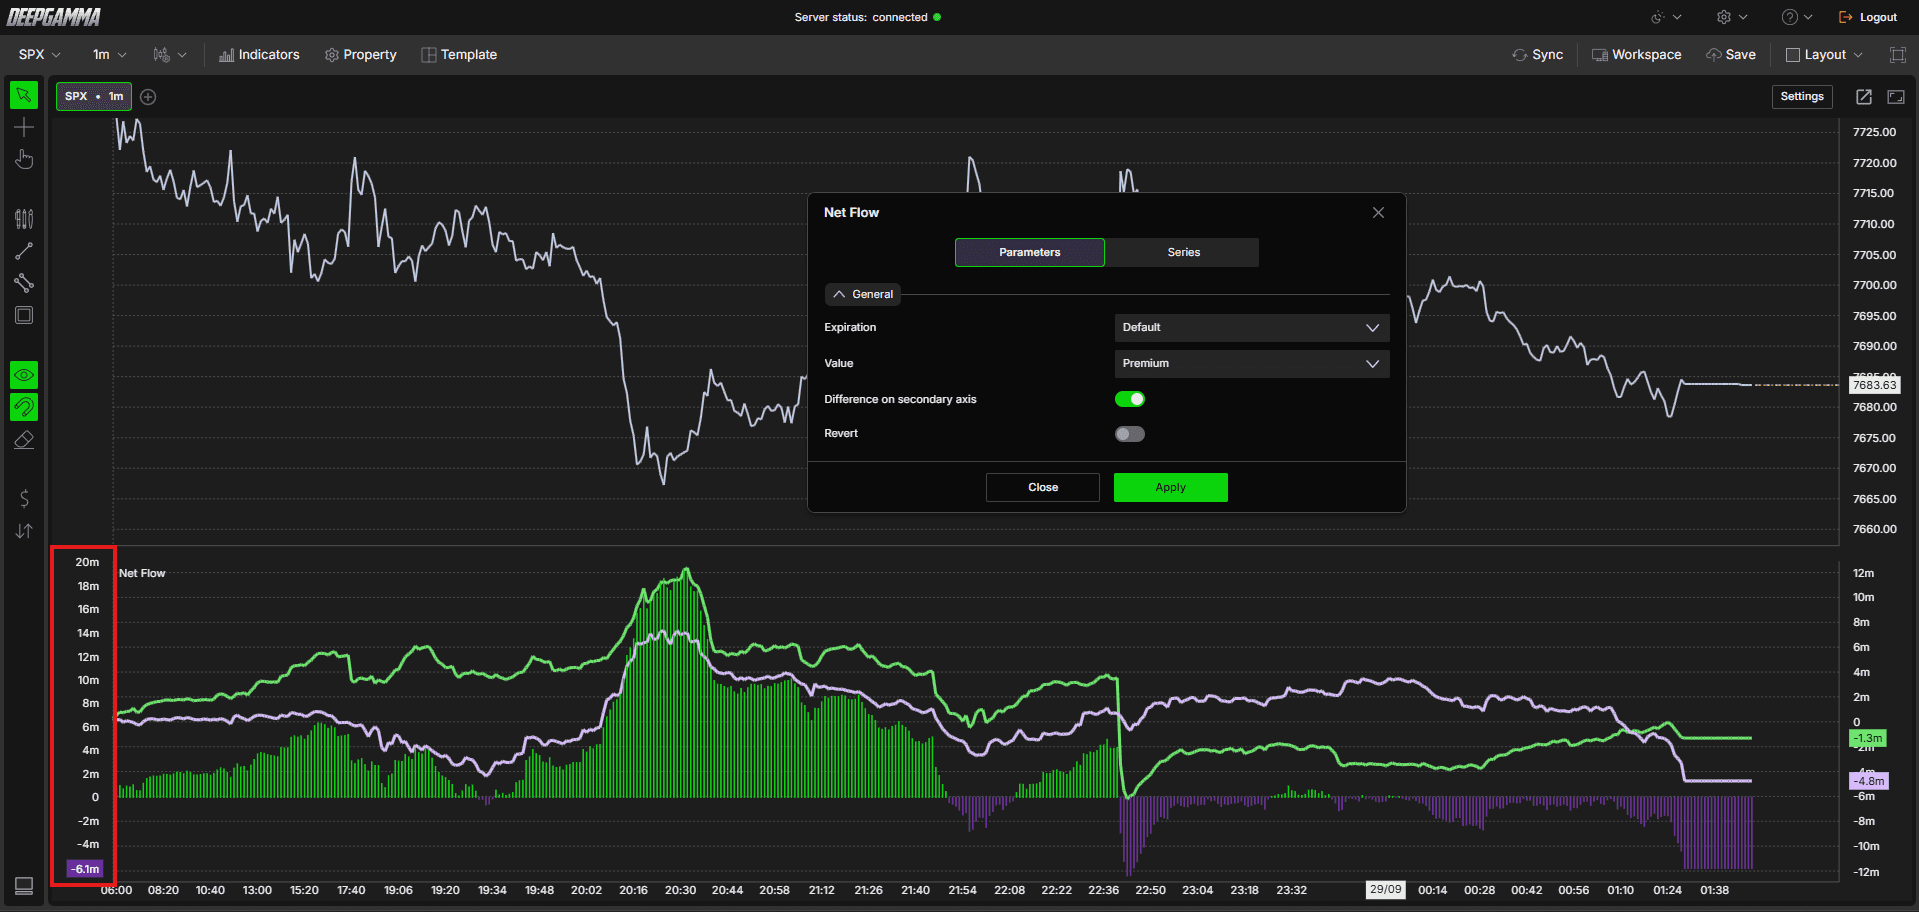Open the Value dropdown set to Premium
1919x912 pixels.
1252,364
